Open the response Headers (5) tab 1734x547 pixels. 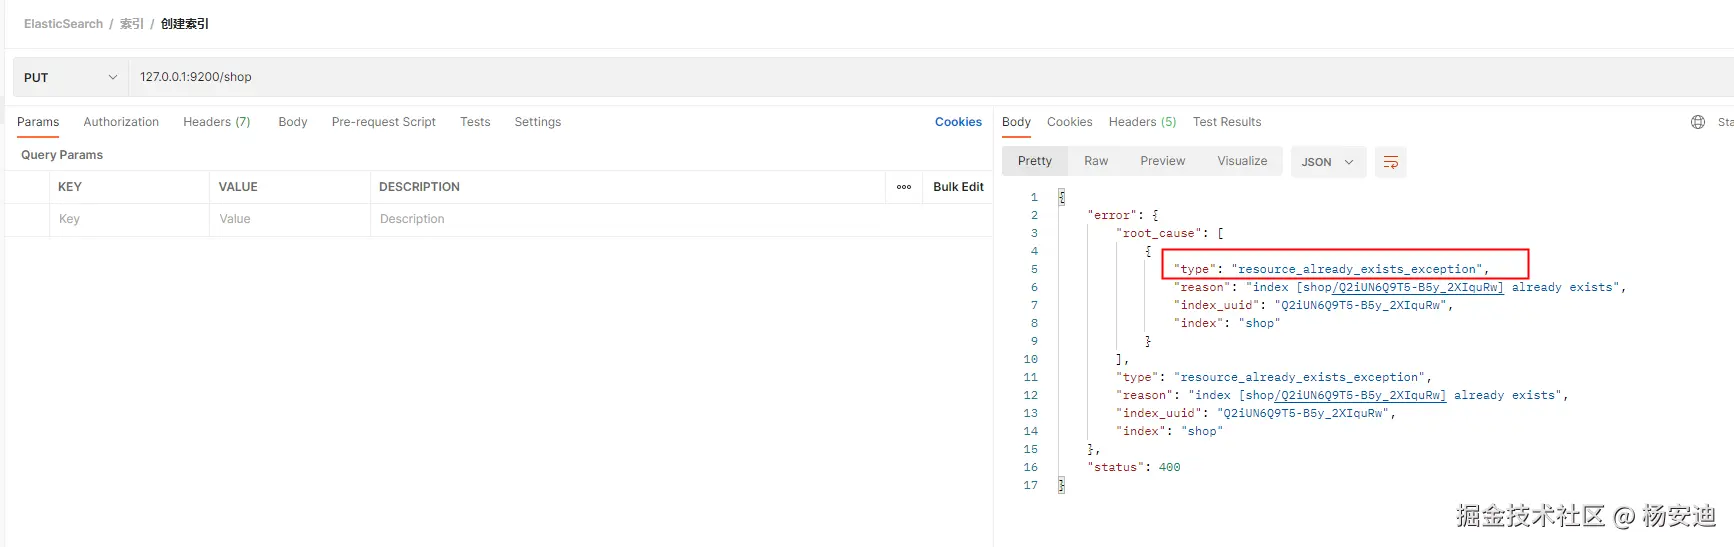click(x=1142, y=122)
